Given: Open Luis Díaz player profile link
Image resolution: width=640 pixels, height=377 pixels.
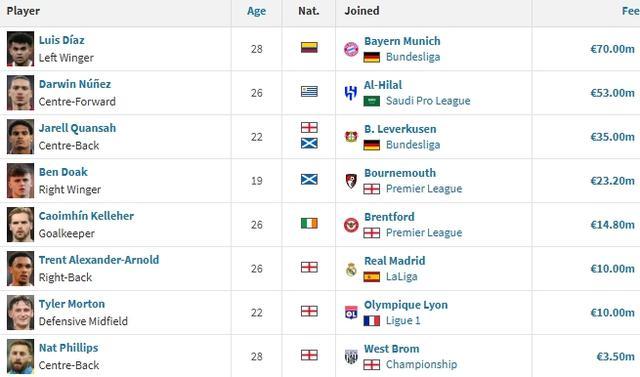Looking at the screenshot, I should coord(62,40).
